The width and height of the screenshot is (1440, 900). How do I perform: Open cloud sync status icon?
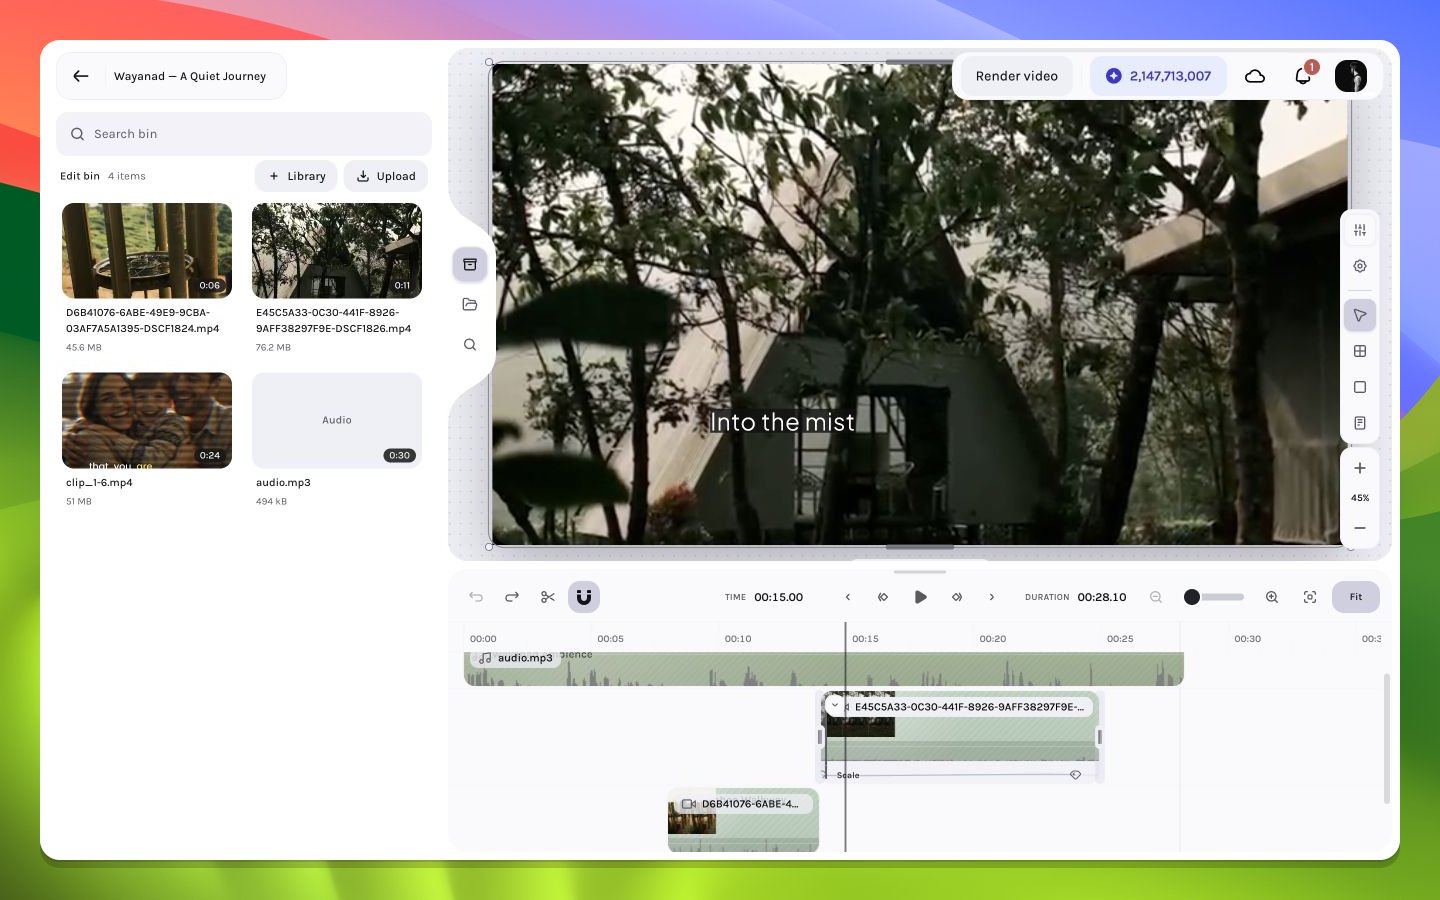1254,76
